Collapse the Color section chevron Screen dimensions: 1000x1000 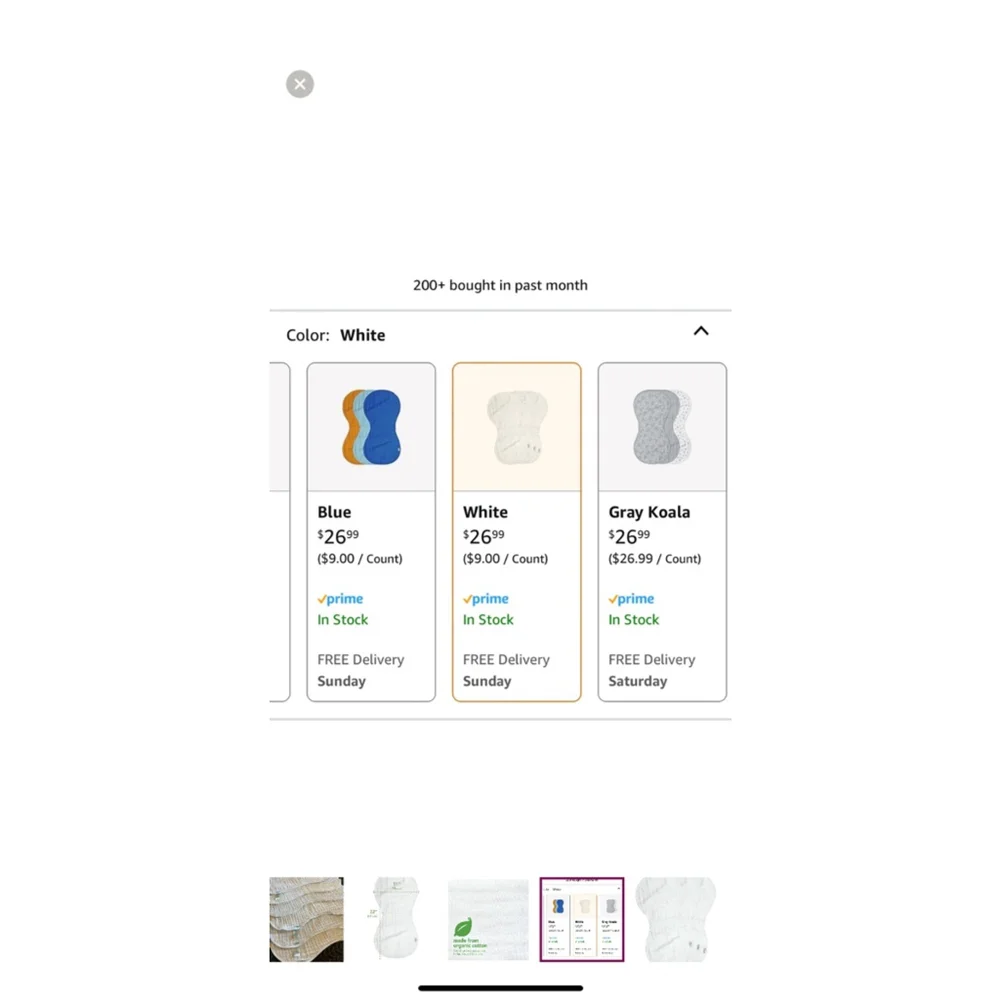coord(701,331)
